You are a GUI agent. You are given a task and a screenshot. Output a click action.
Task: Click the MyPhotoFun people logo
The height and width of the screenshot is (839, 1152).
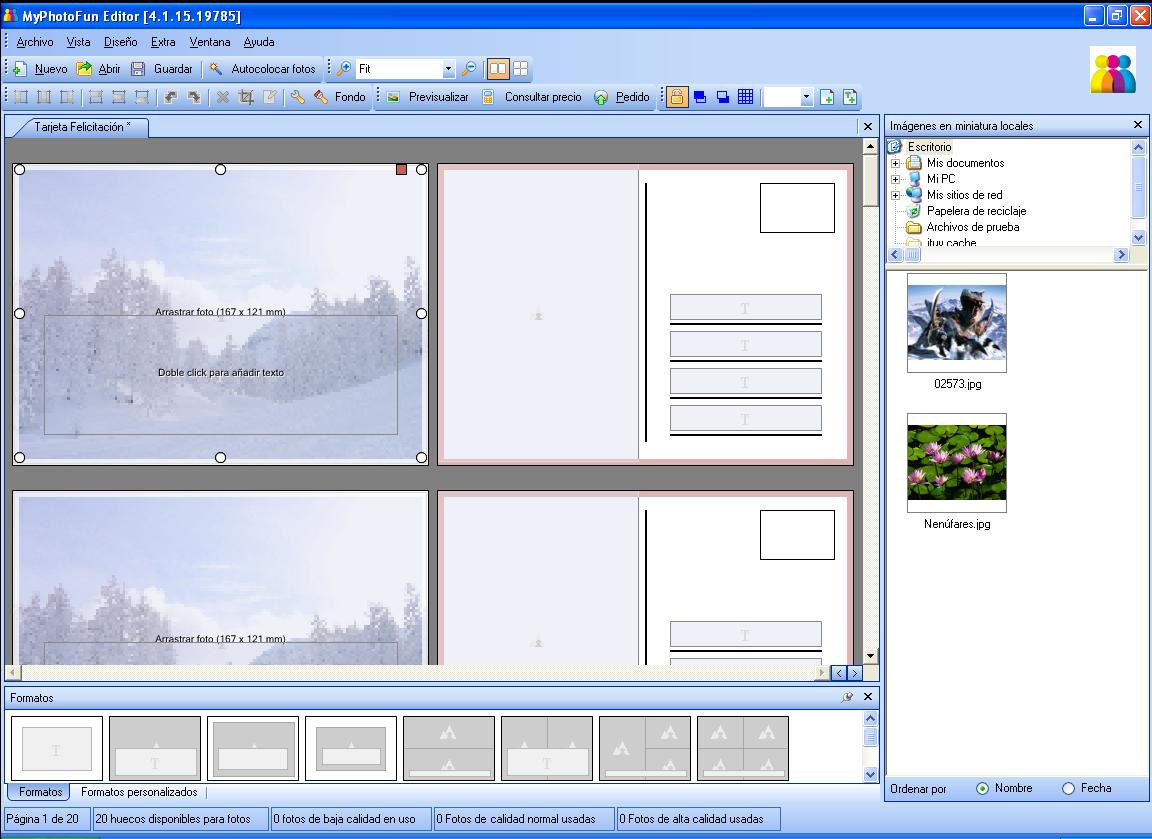click(1112, 69)
